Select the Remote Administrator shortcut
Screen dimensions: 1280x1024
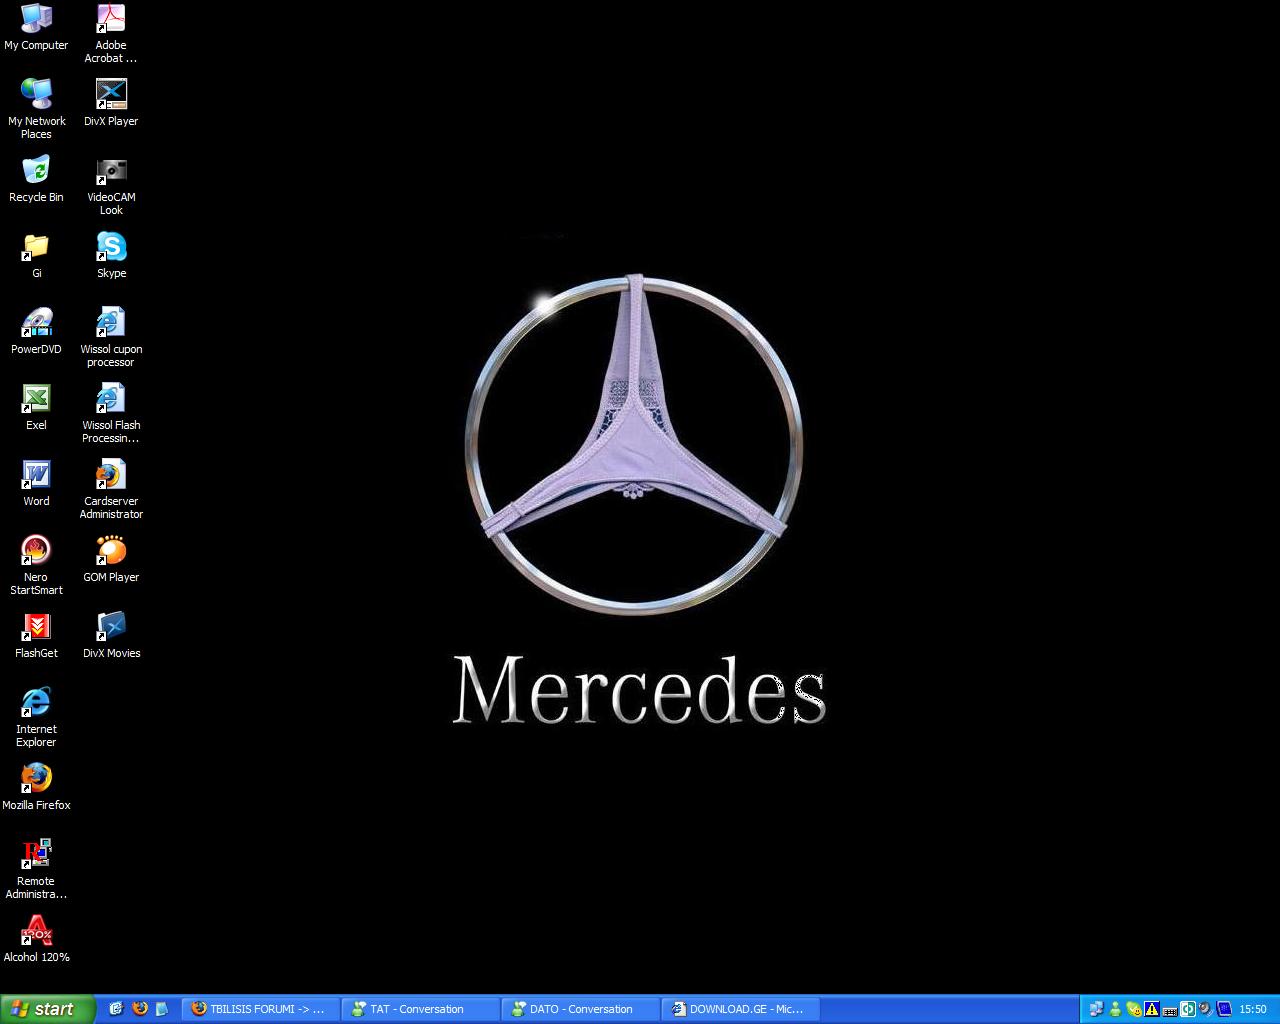click(x=36, y=869)
